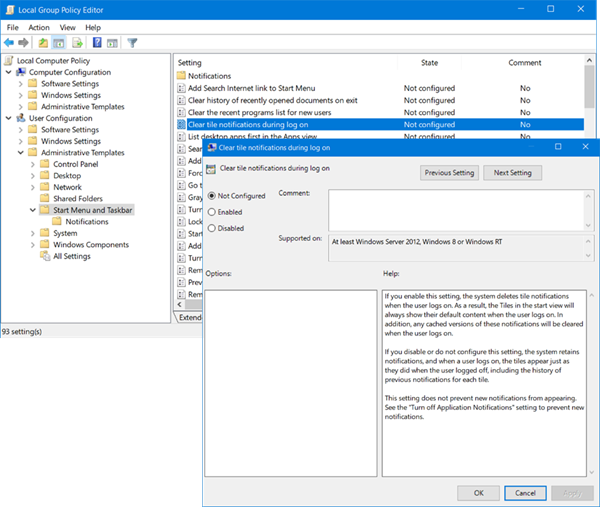Click the Windows Components folder icon
The image size is (600, 507).
pyautogui.click(x=45, y=244)
